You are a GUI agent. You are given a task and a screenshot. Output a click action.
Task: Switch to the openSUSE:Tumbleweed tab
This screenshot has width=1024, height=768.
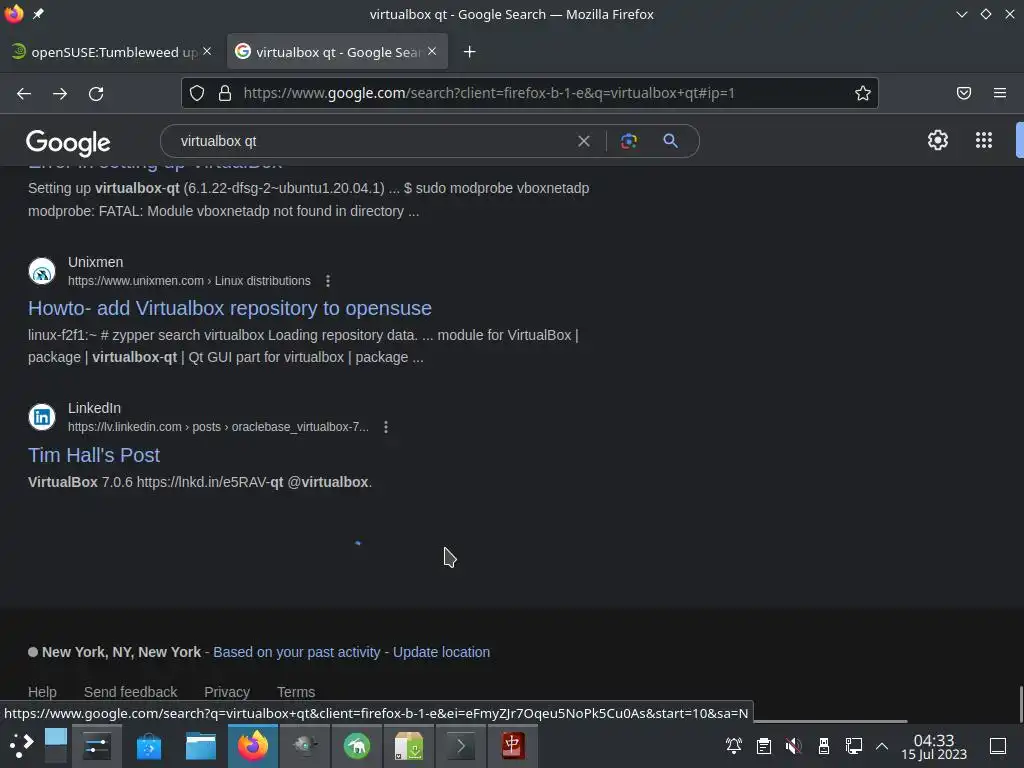point(111,52)
